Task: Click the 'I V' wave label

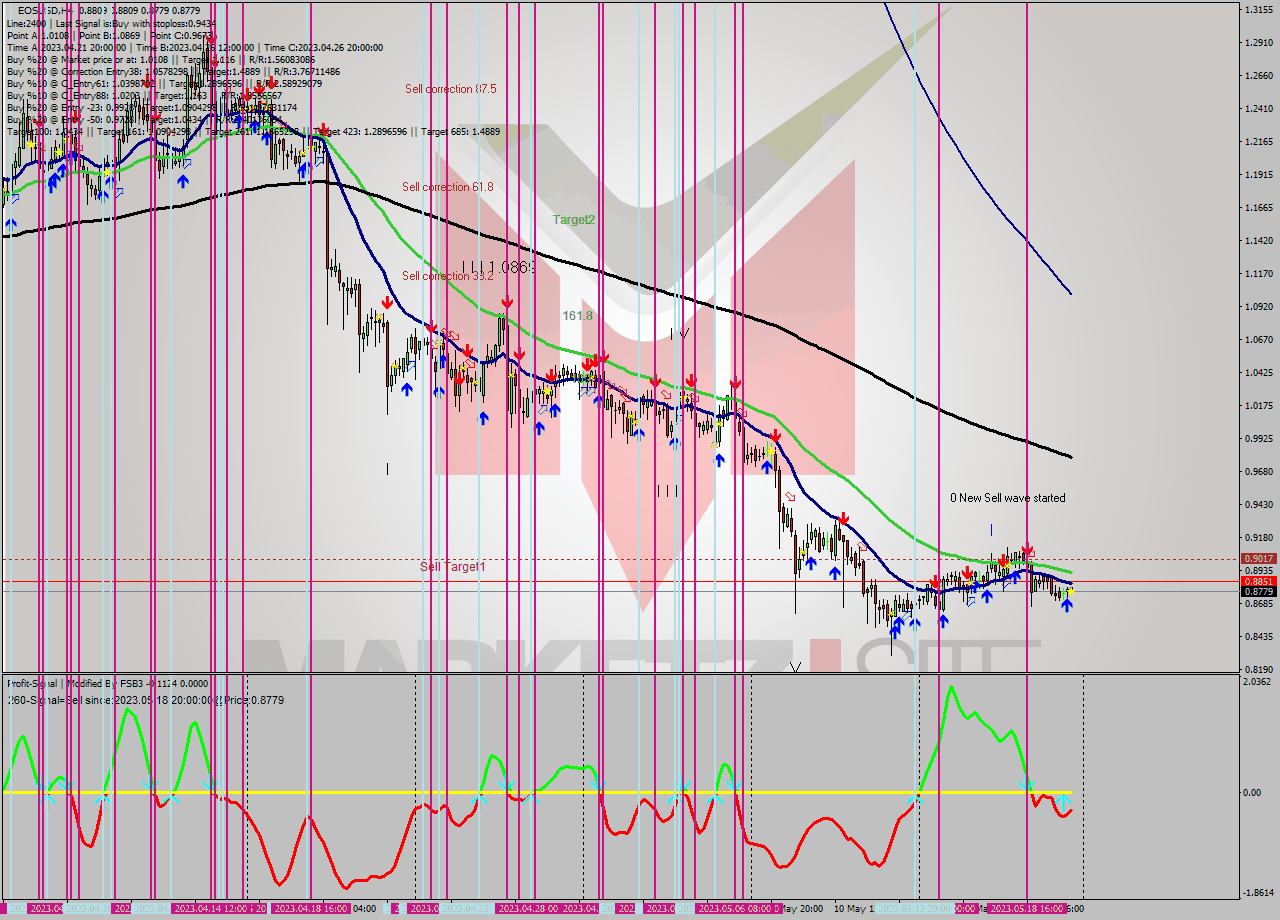Action: click(x=679, y=334)
